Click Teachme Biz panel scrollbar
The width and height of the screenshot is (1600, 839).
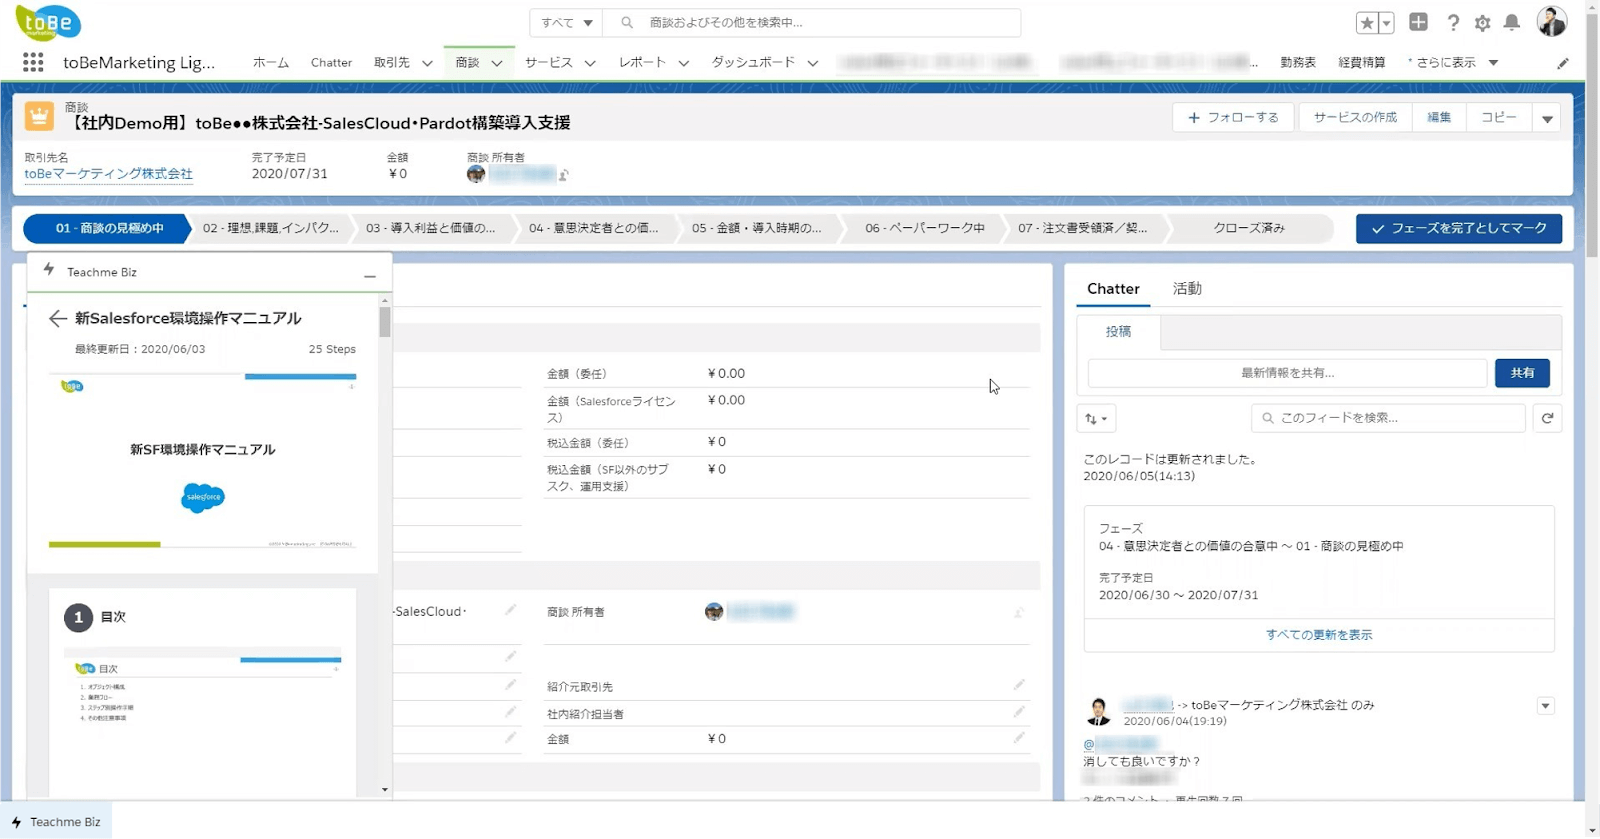tap(385, 322)
